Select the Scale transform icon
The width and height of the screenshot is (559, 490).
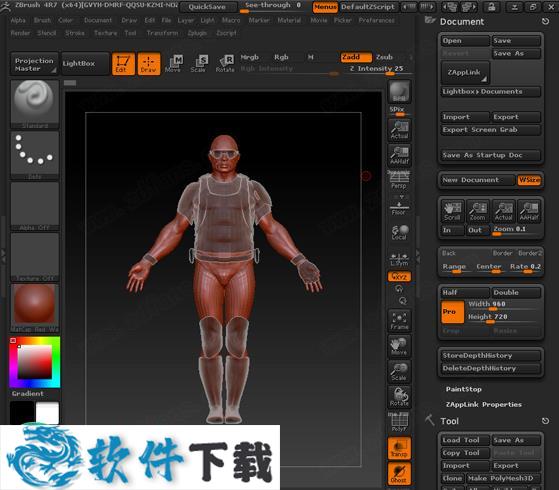[x=199, y=64]
